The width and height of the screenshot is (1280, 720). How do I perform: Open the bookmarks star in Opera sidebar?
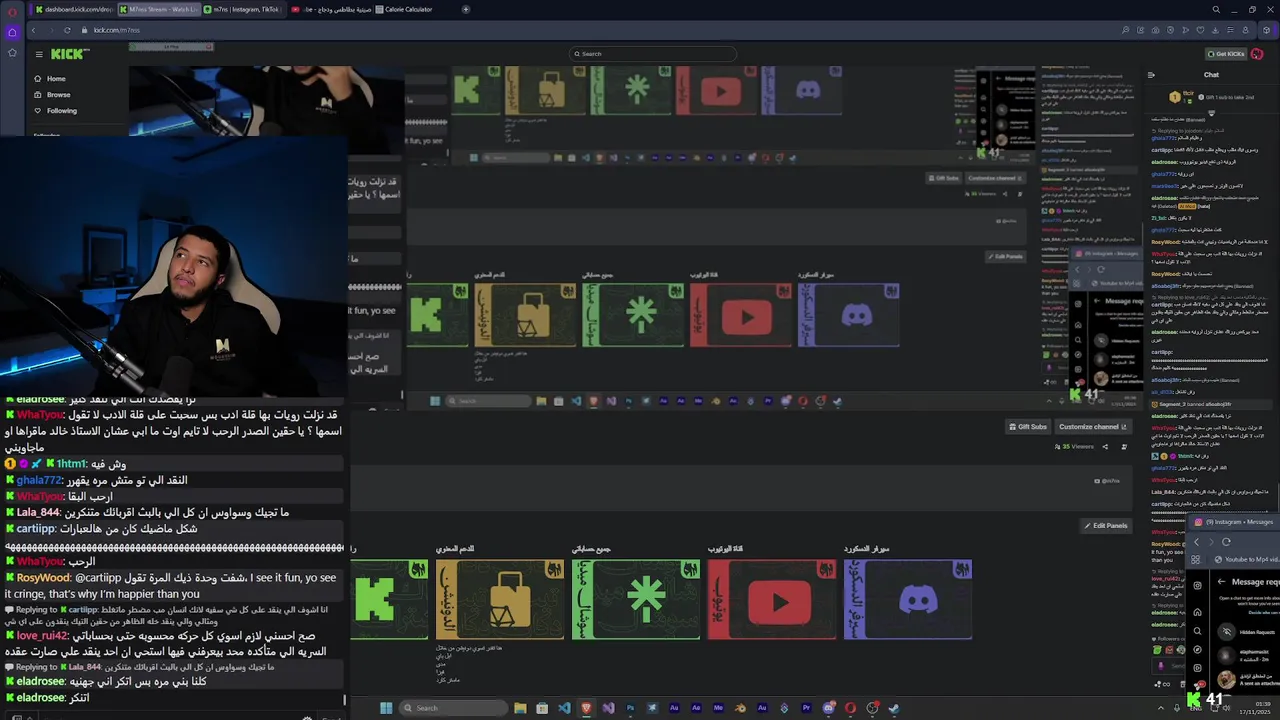coord(11,52)
